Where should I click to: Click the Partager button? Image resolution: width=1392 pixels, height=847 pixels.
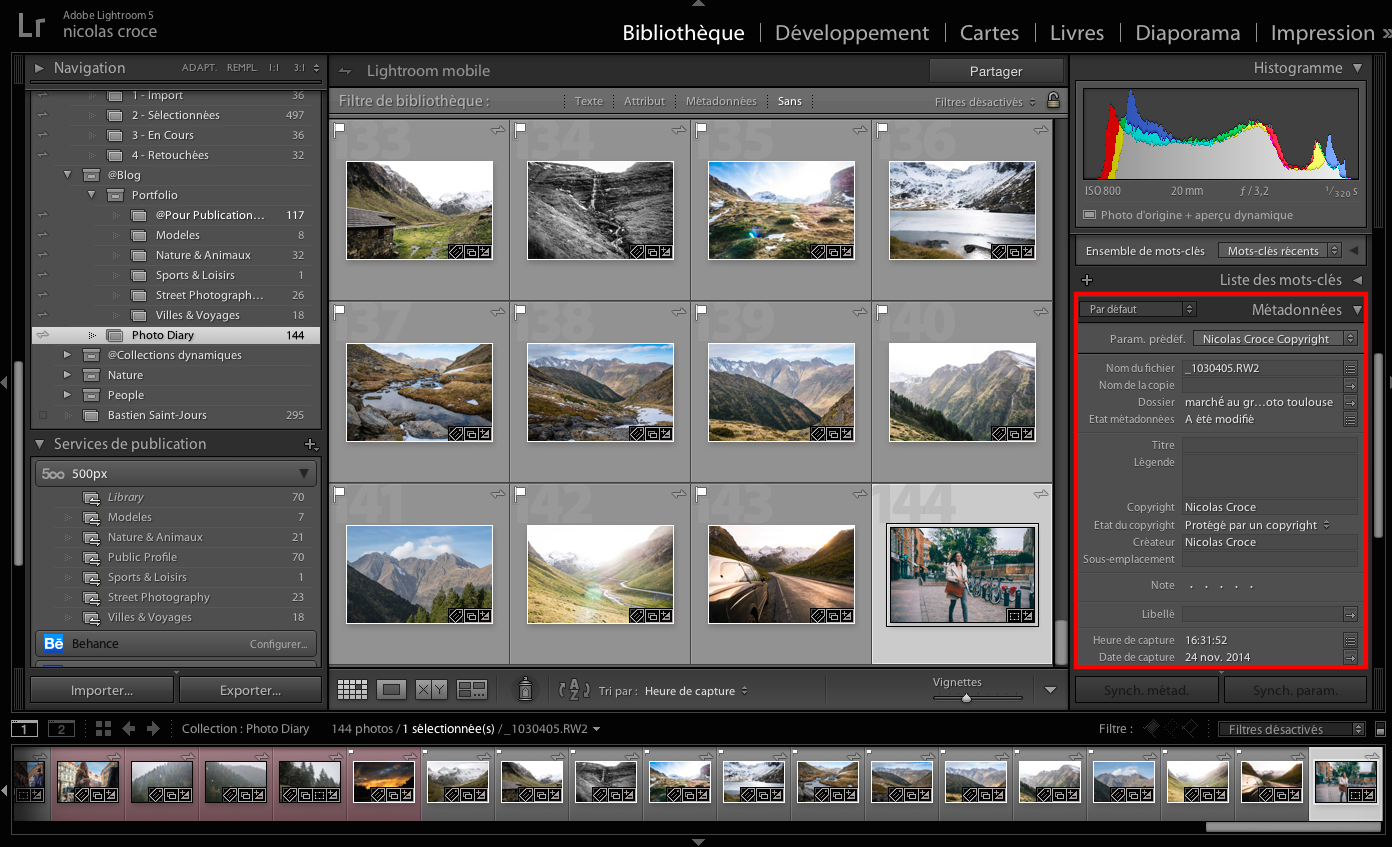[x=995, y=71]
